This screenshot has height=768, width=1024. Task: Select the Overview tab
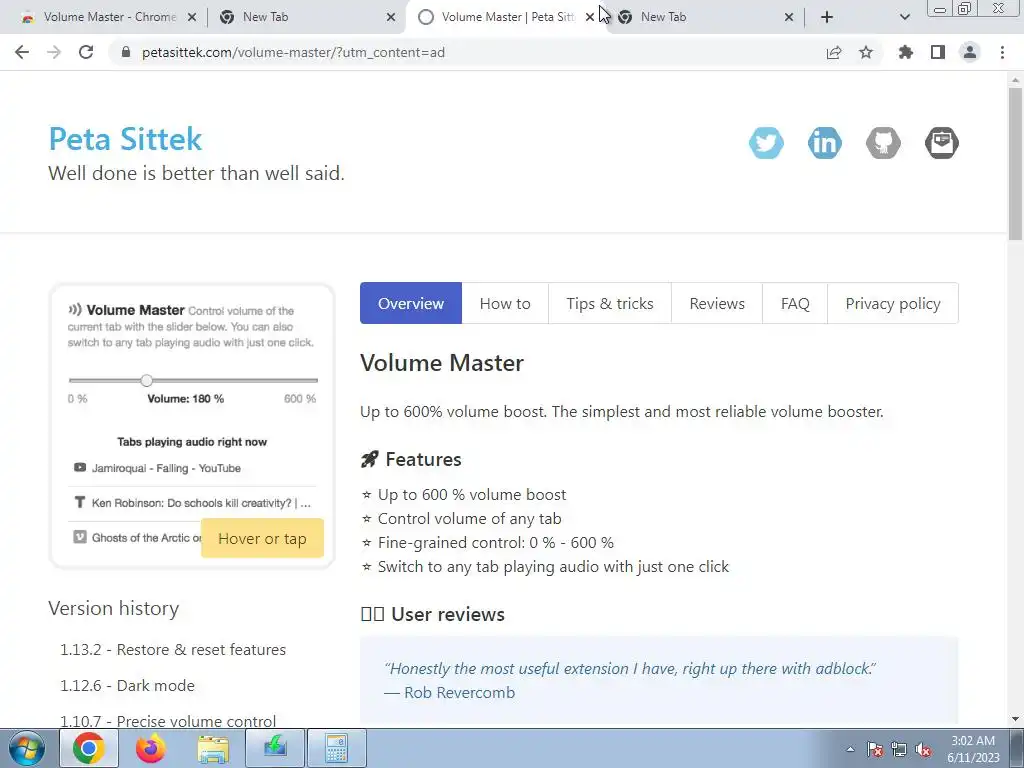[x=411, y=303]
